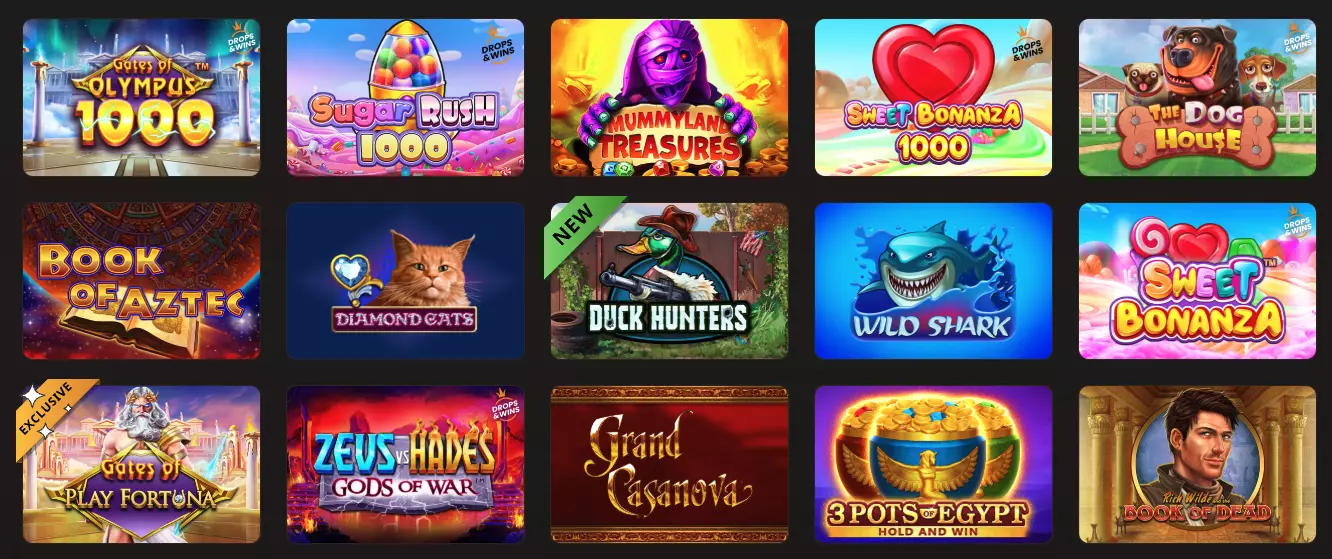Open the Sweet Bonanza 1000 game
This screenshot has width=1332, height=559.
coord(933,97)
